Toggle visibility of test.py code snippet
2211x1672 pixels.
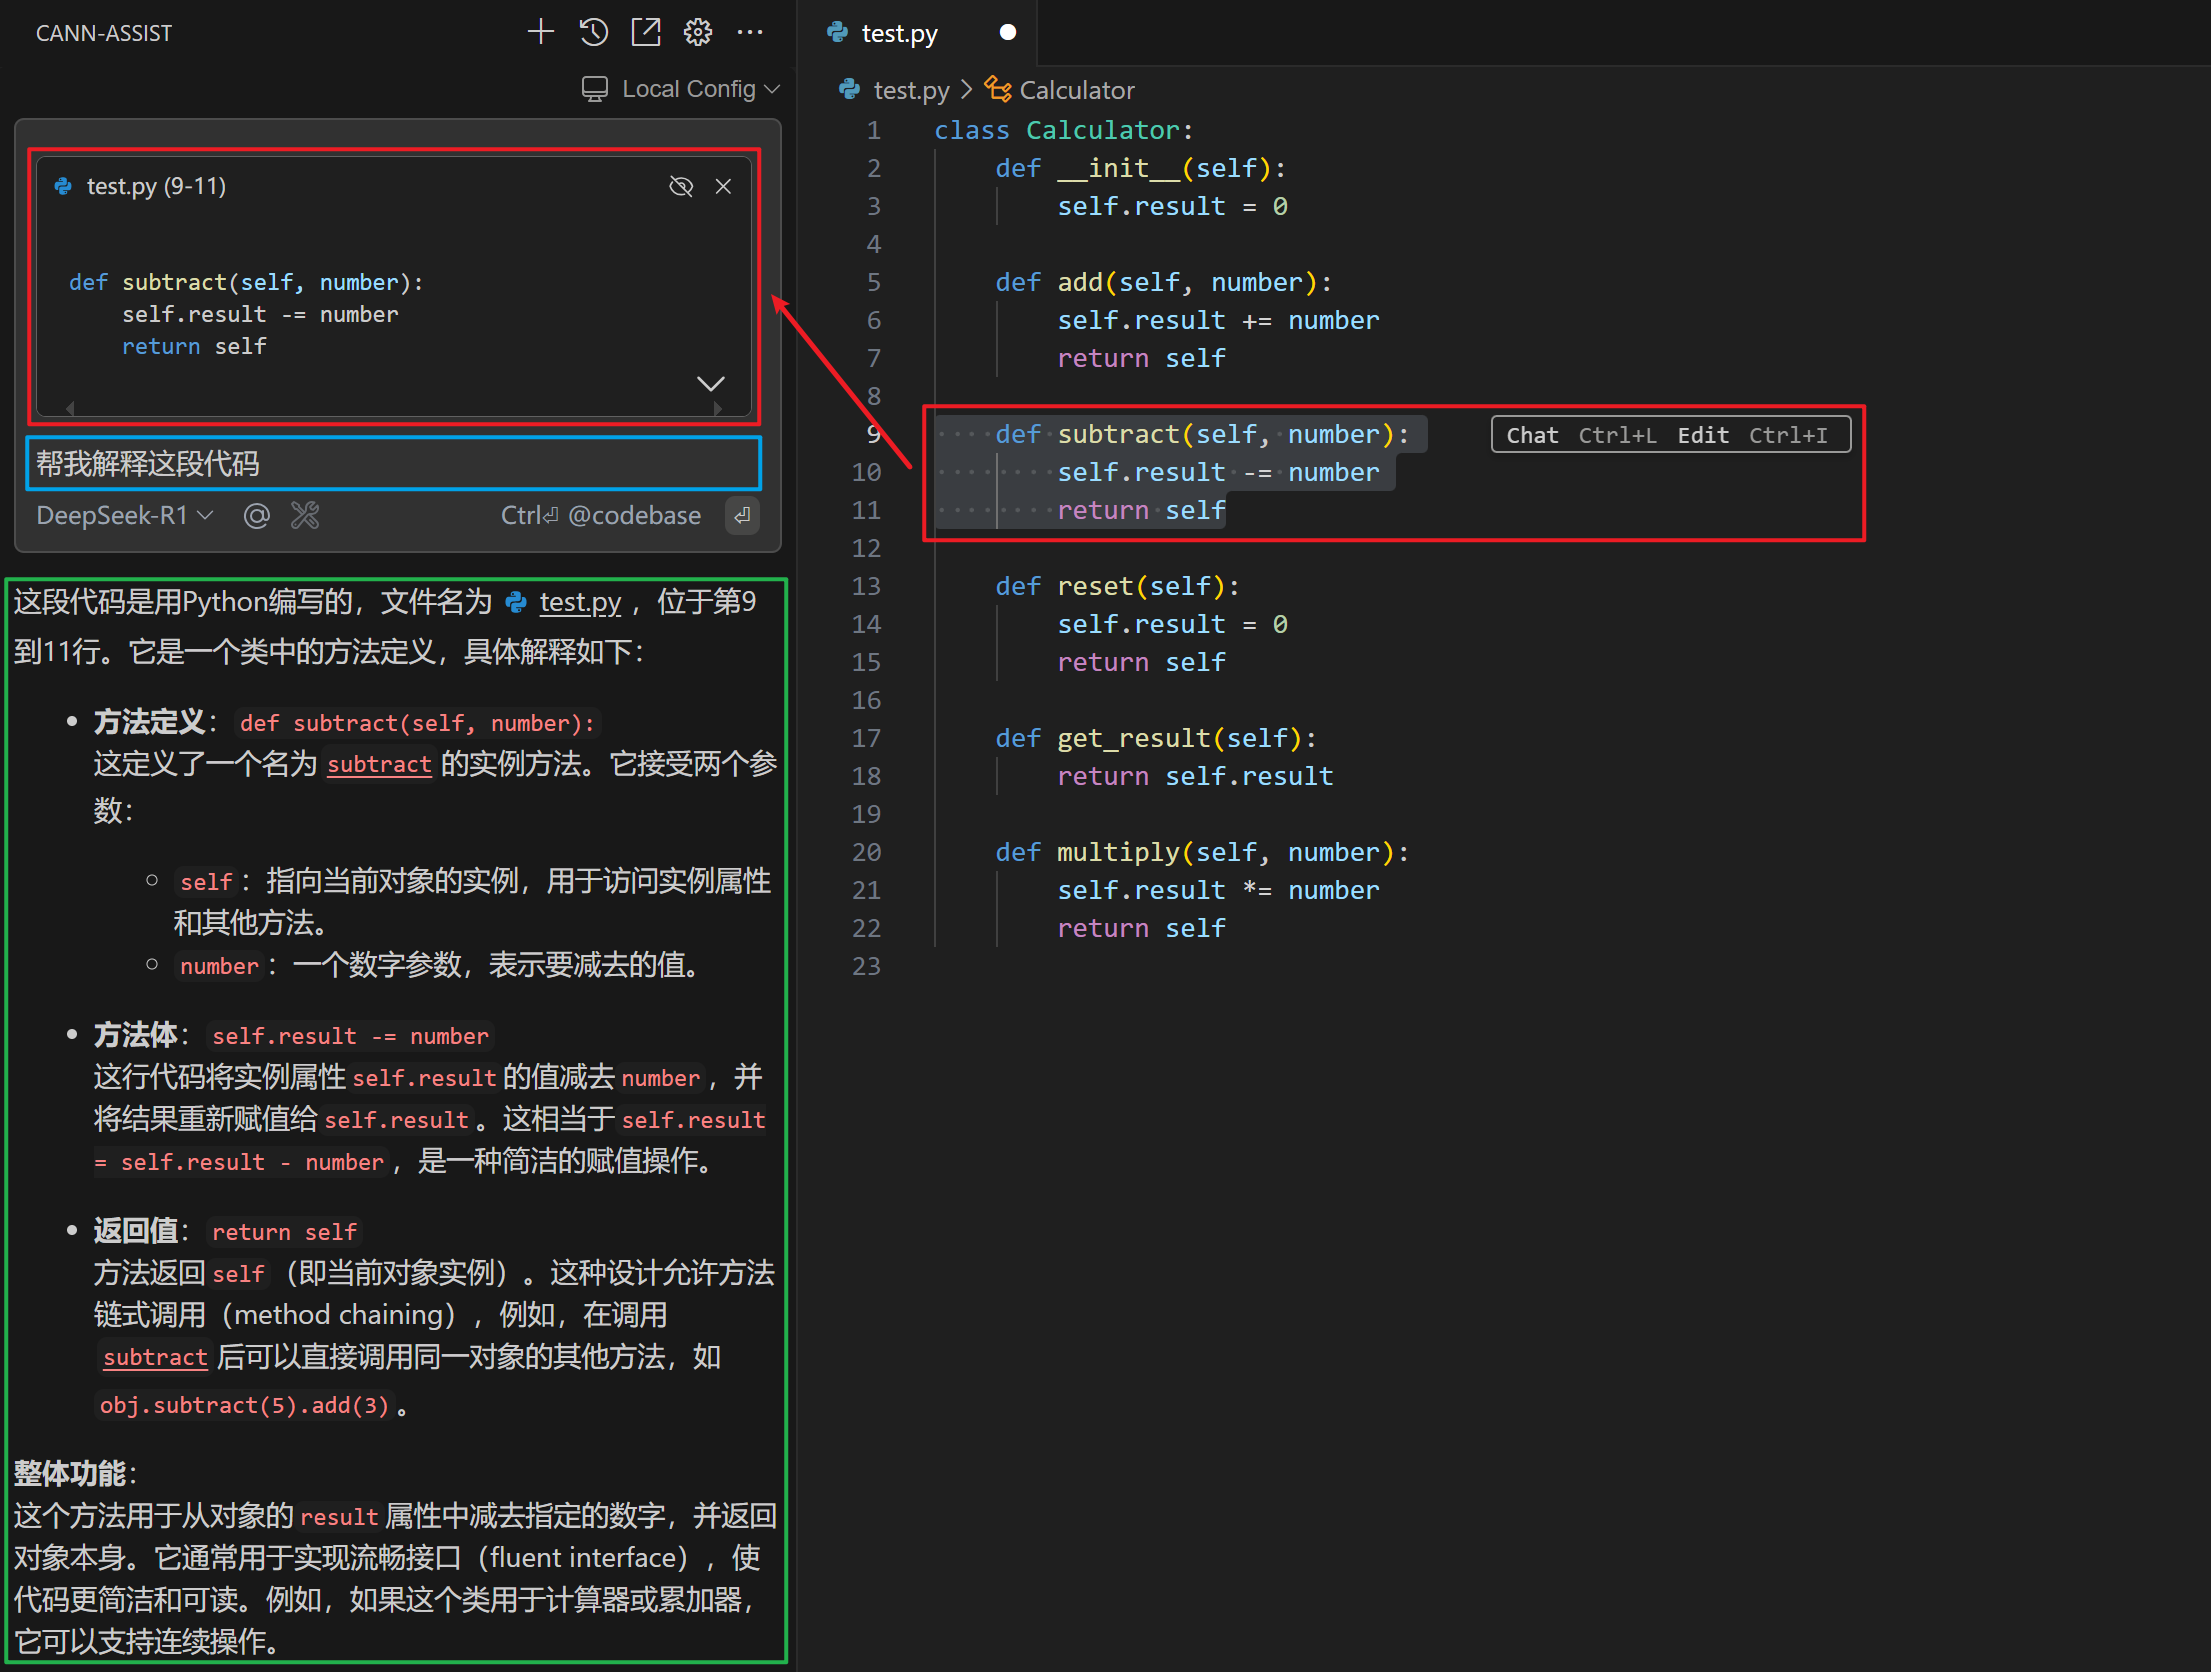pos(681,186)
